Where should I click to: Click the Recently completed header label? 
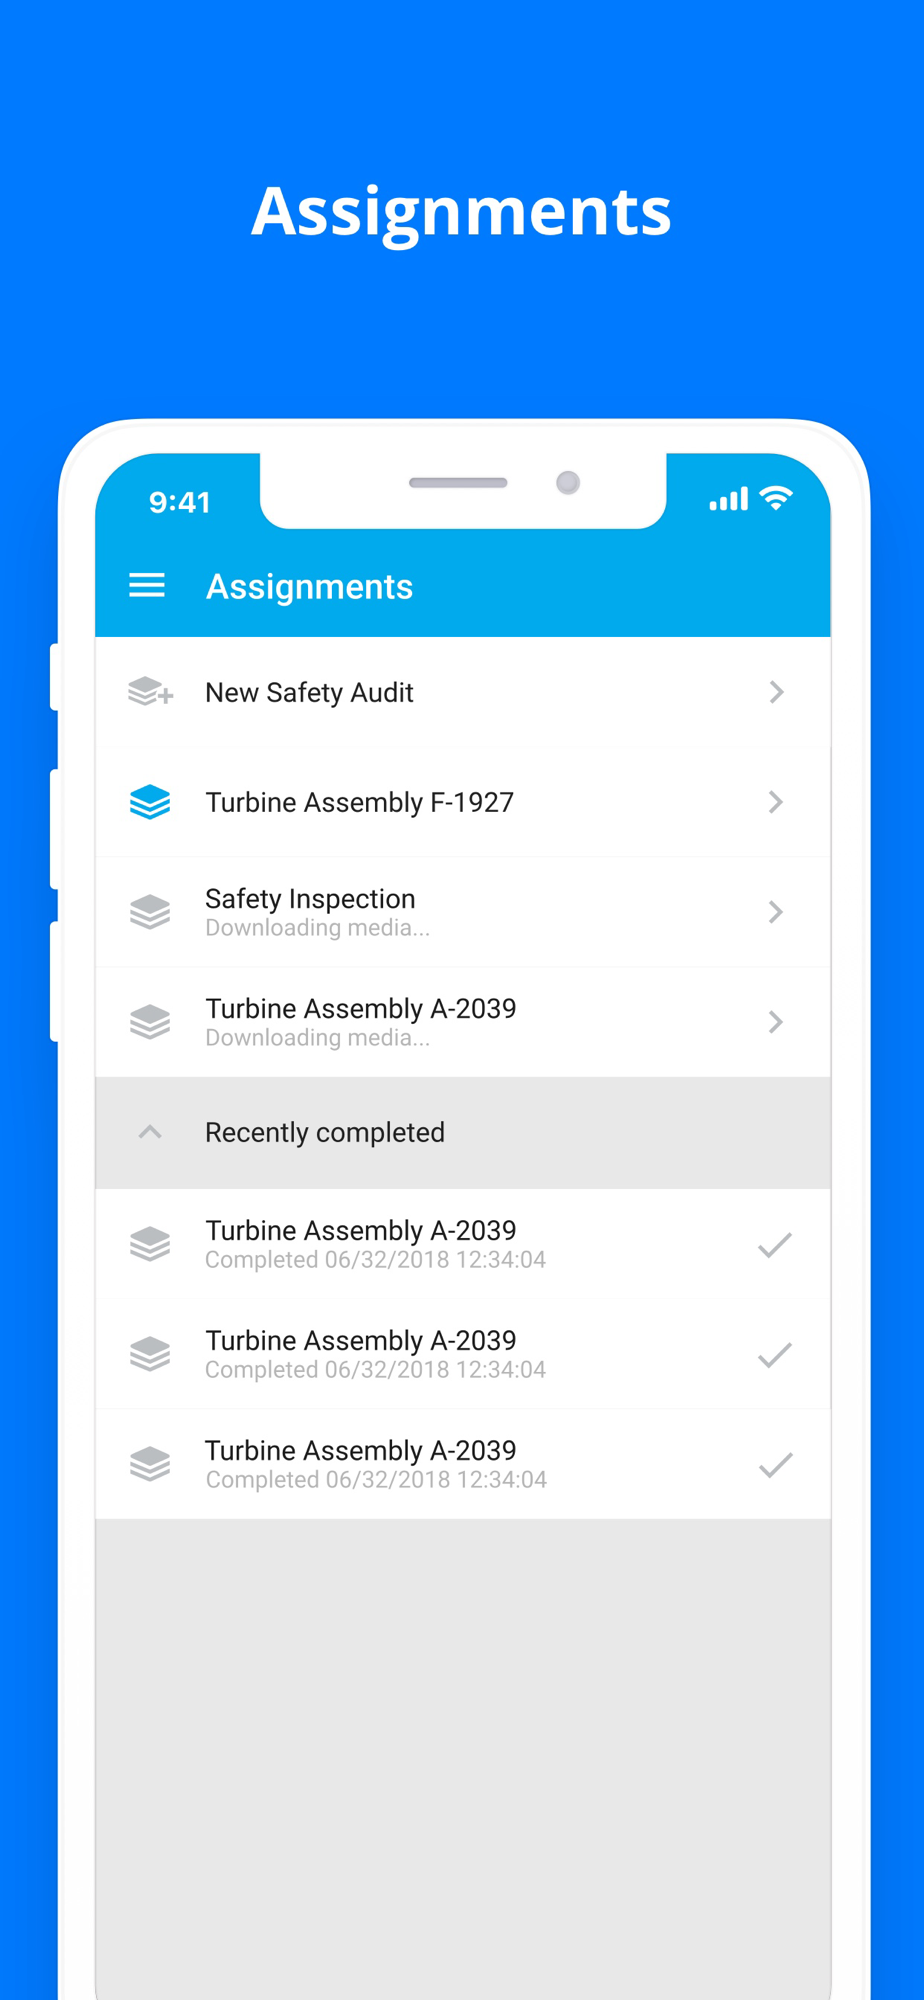[x=325, y=1133]
